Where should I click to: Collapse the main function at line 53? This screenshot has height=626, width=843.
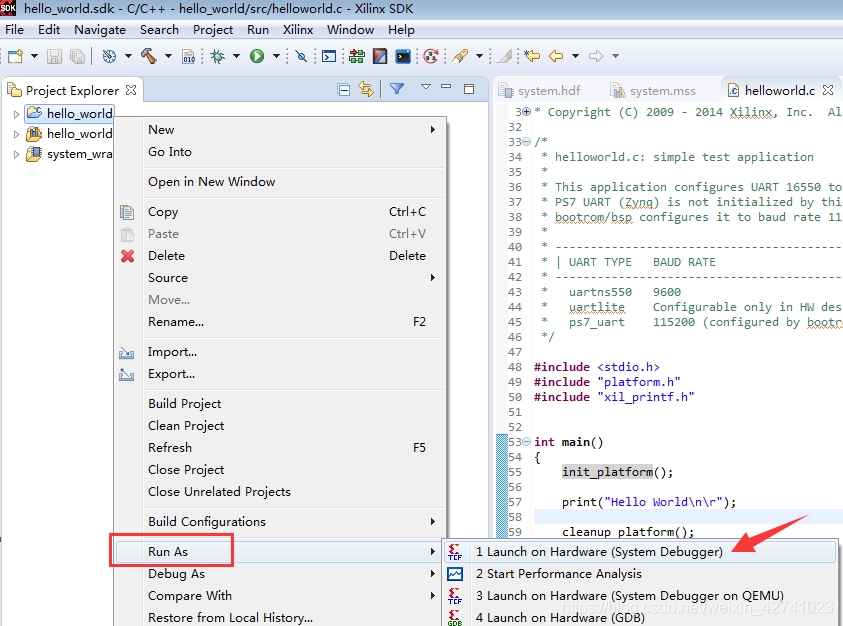coord(527,442)
